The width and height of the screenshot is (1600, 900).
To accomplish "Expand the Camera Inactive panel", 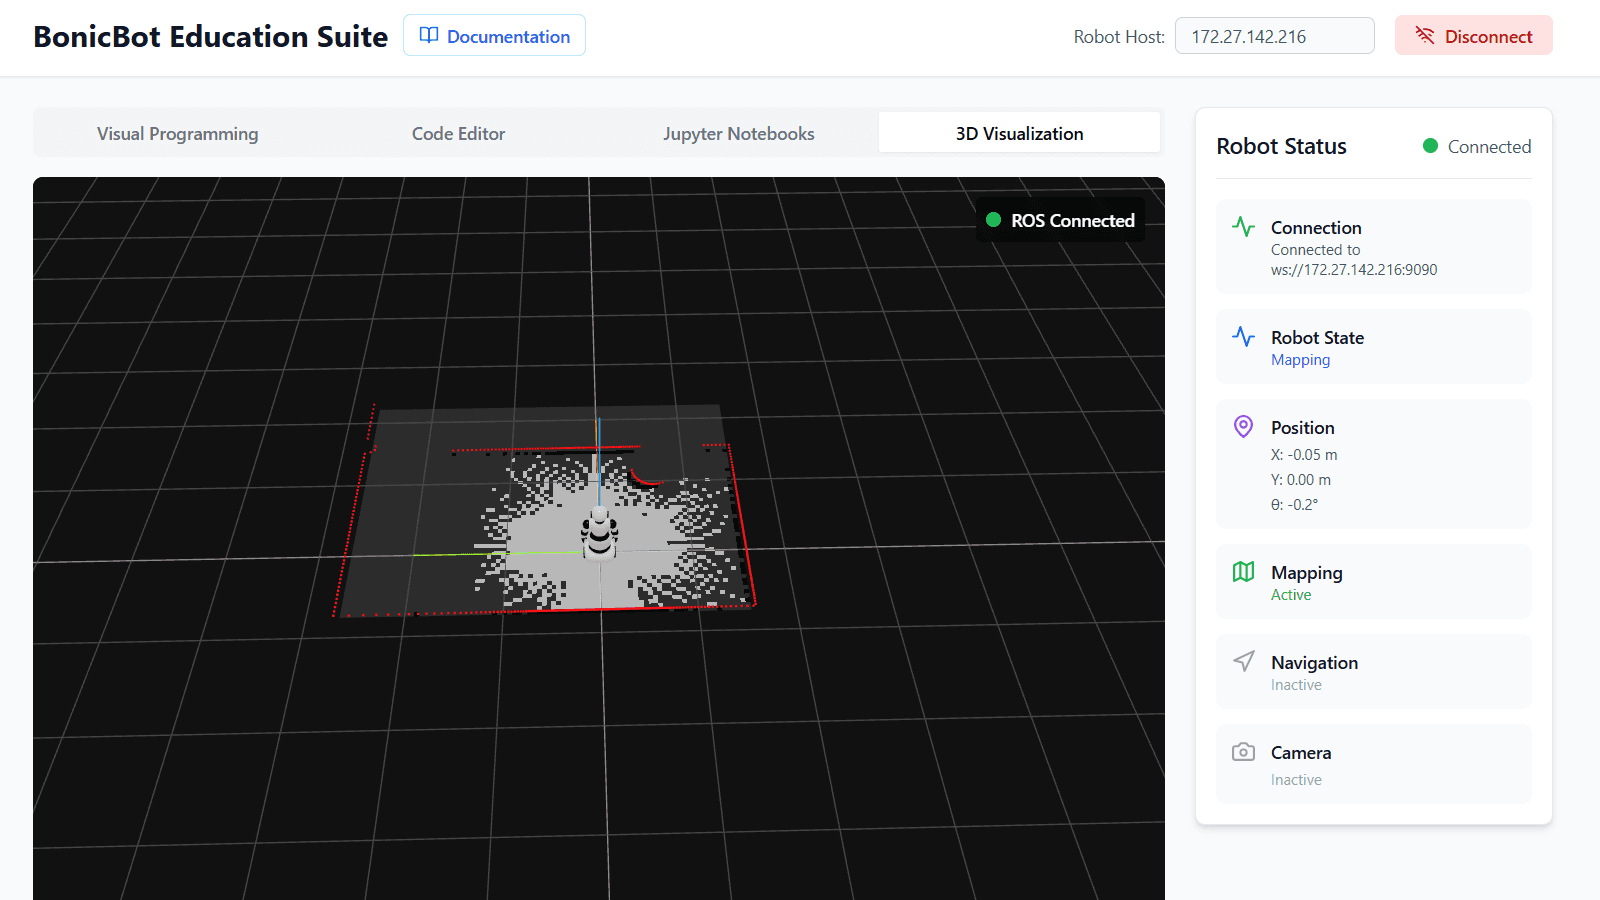I will (x=1373, y=763).
